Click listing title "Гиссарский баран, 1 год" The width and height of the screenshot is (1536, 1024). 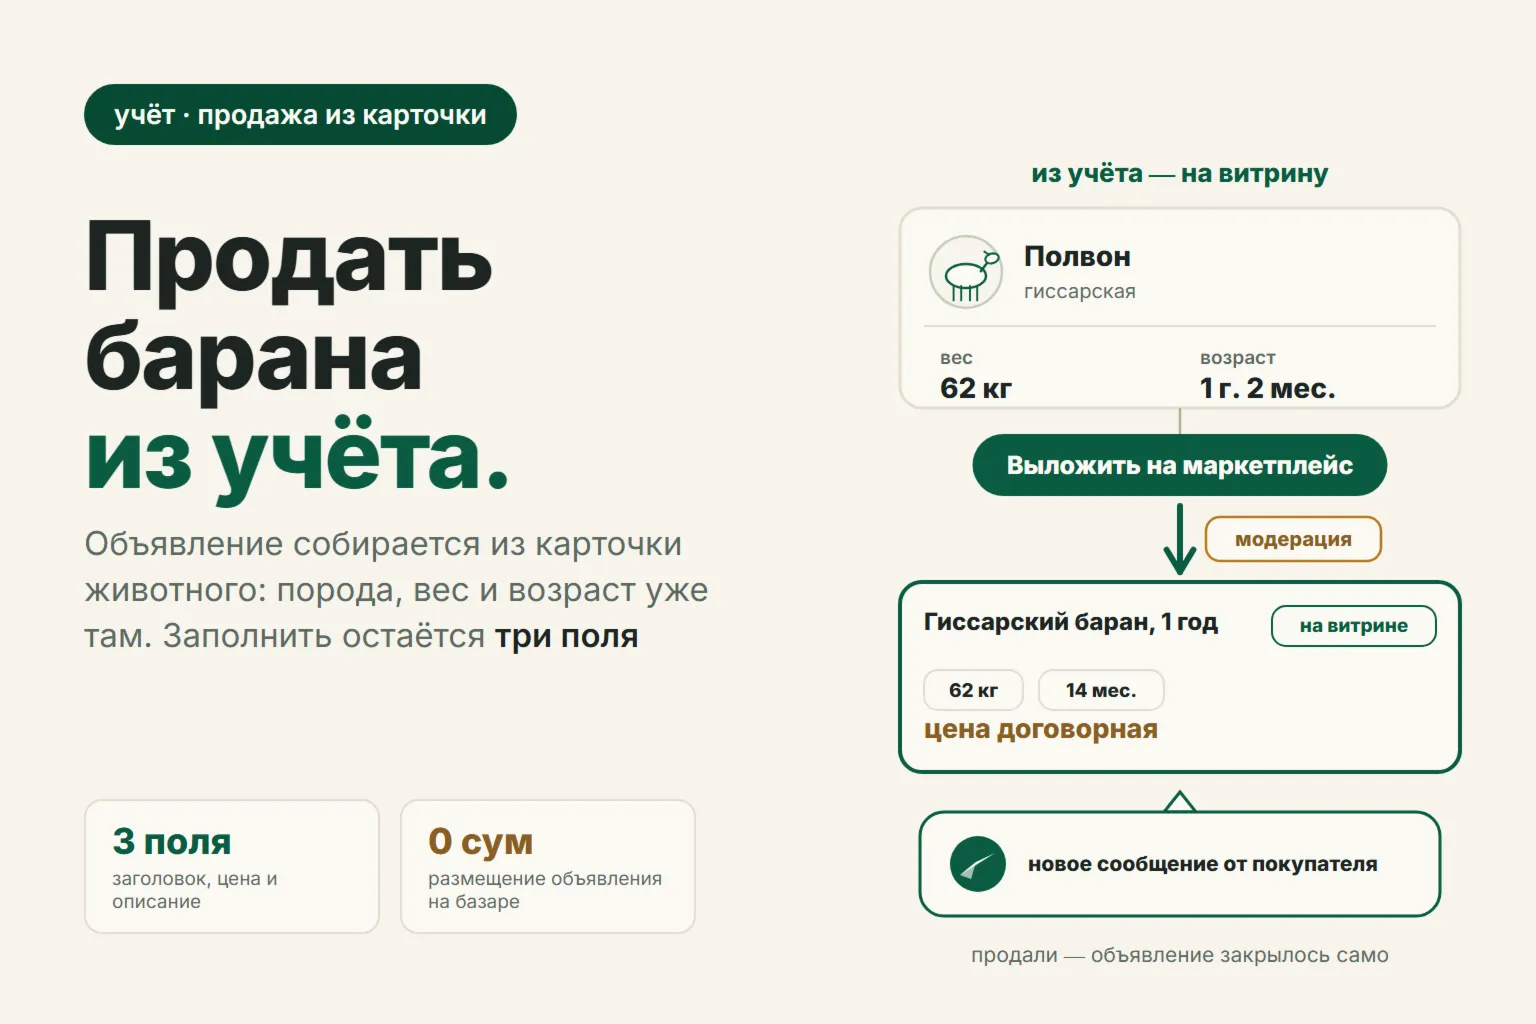pos(1070,622)
